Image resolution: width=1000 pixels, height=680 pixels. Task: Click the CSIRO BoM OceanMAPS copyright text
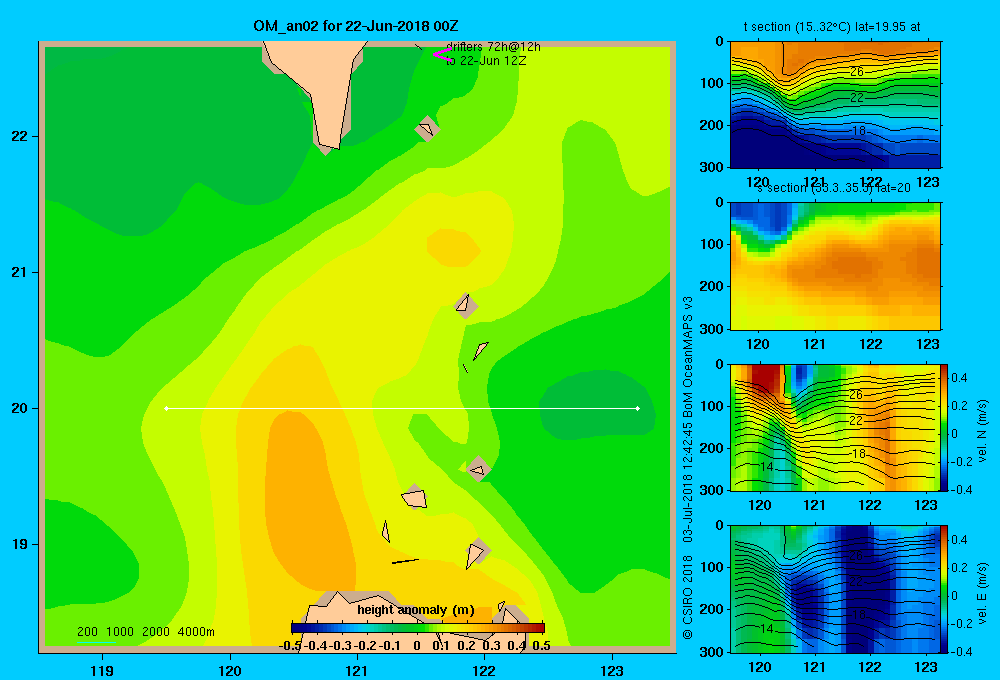point(688,468)
